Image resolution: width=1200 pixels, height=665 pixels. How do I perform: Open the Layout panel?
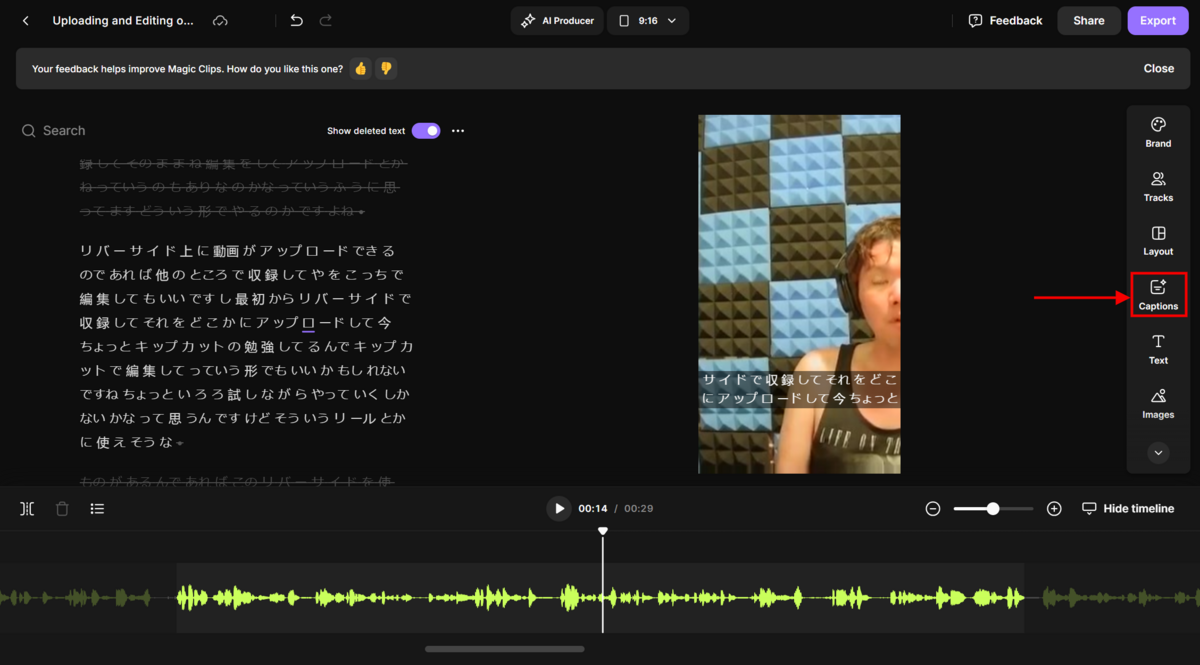(x=1158, y=241)
